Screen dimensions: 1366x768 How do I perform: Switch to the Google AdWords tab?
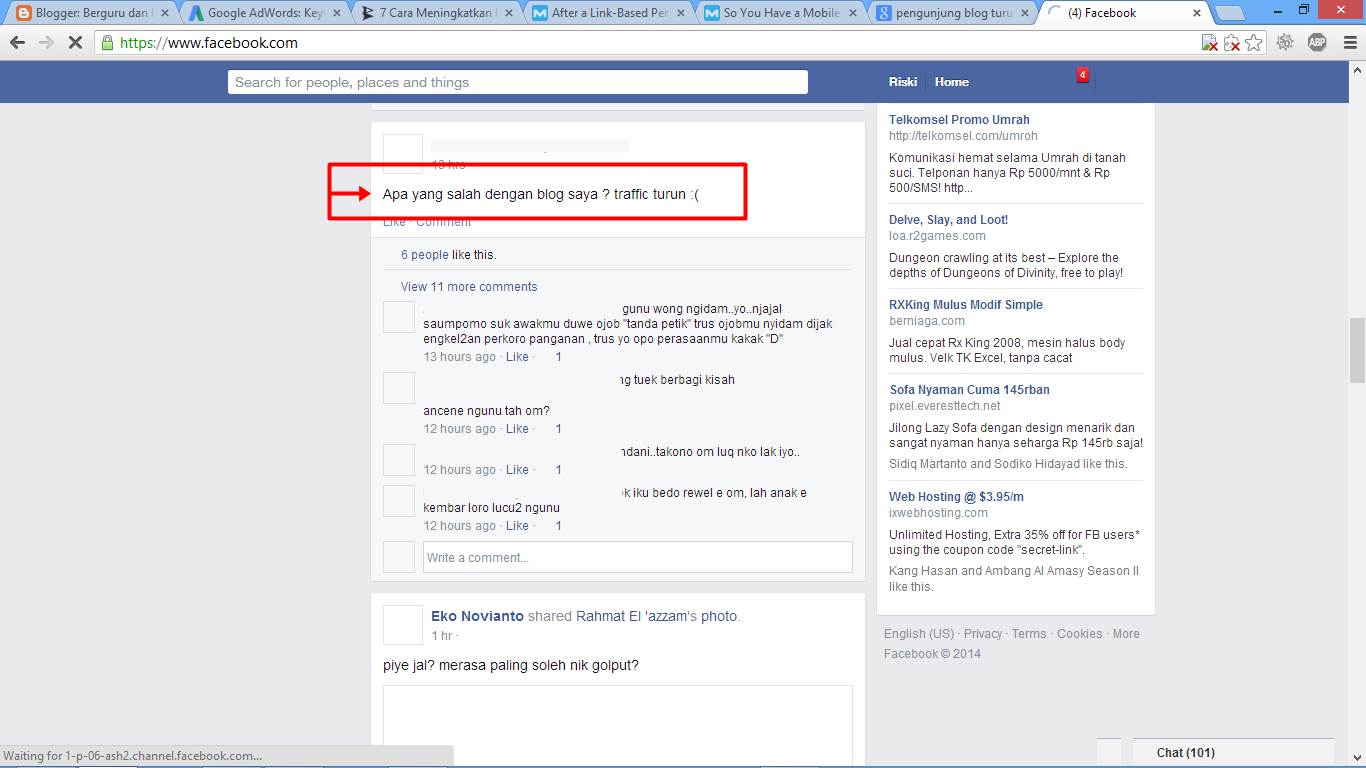click(262, 13)
